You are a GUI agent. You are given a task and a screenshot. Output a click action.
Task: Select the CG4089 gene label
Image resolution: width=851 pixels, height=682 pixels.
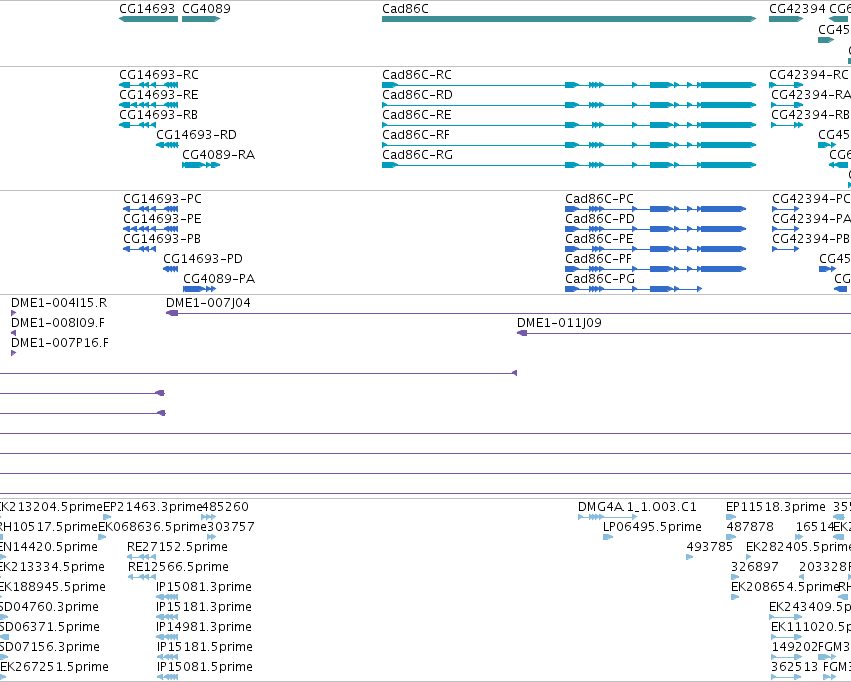pos(206,9)
